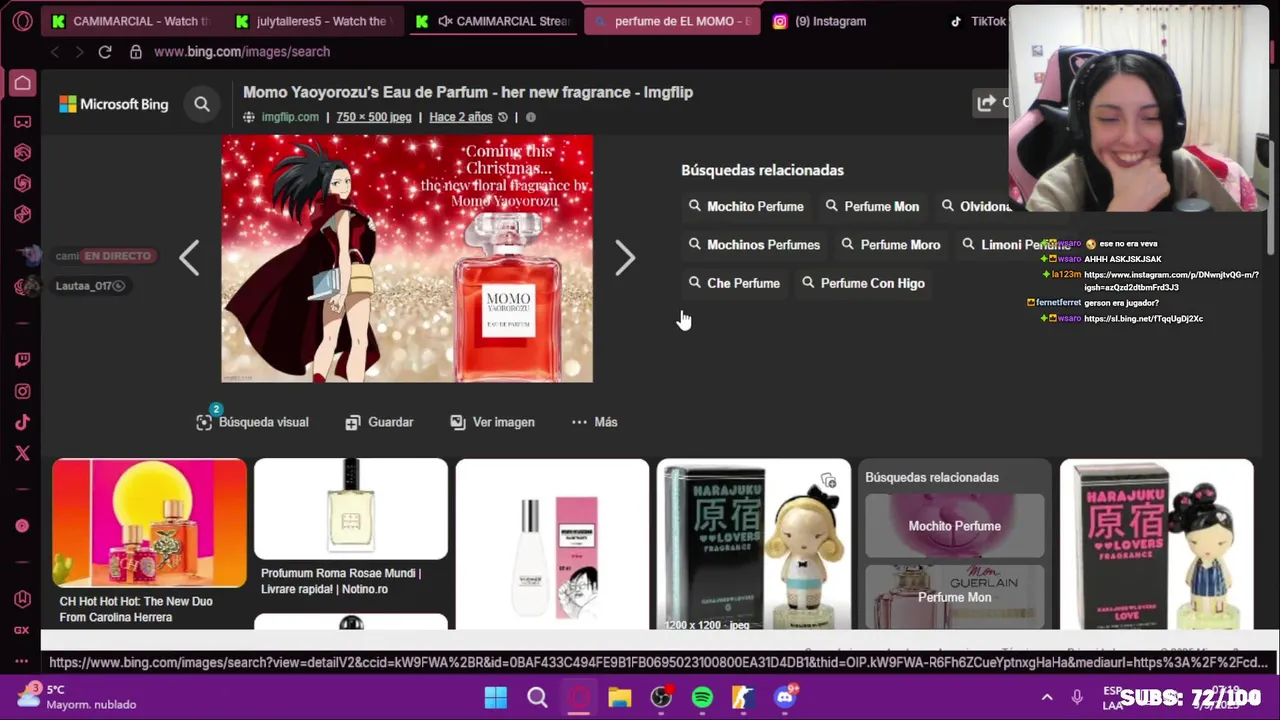Click the microphone tray icon
1280x720 pixels.
pyautogui.click(x=1077, y=697)
